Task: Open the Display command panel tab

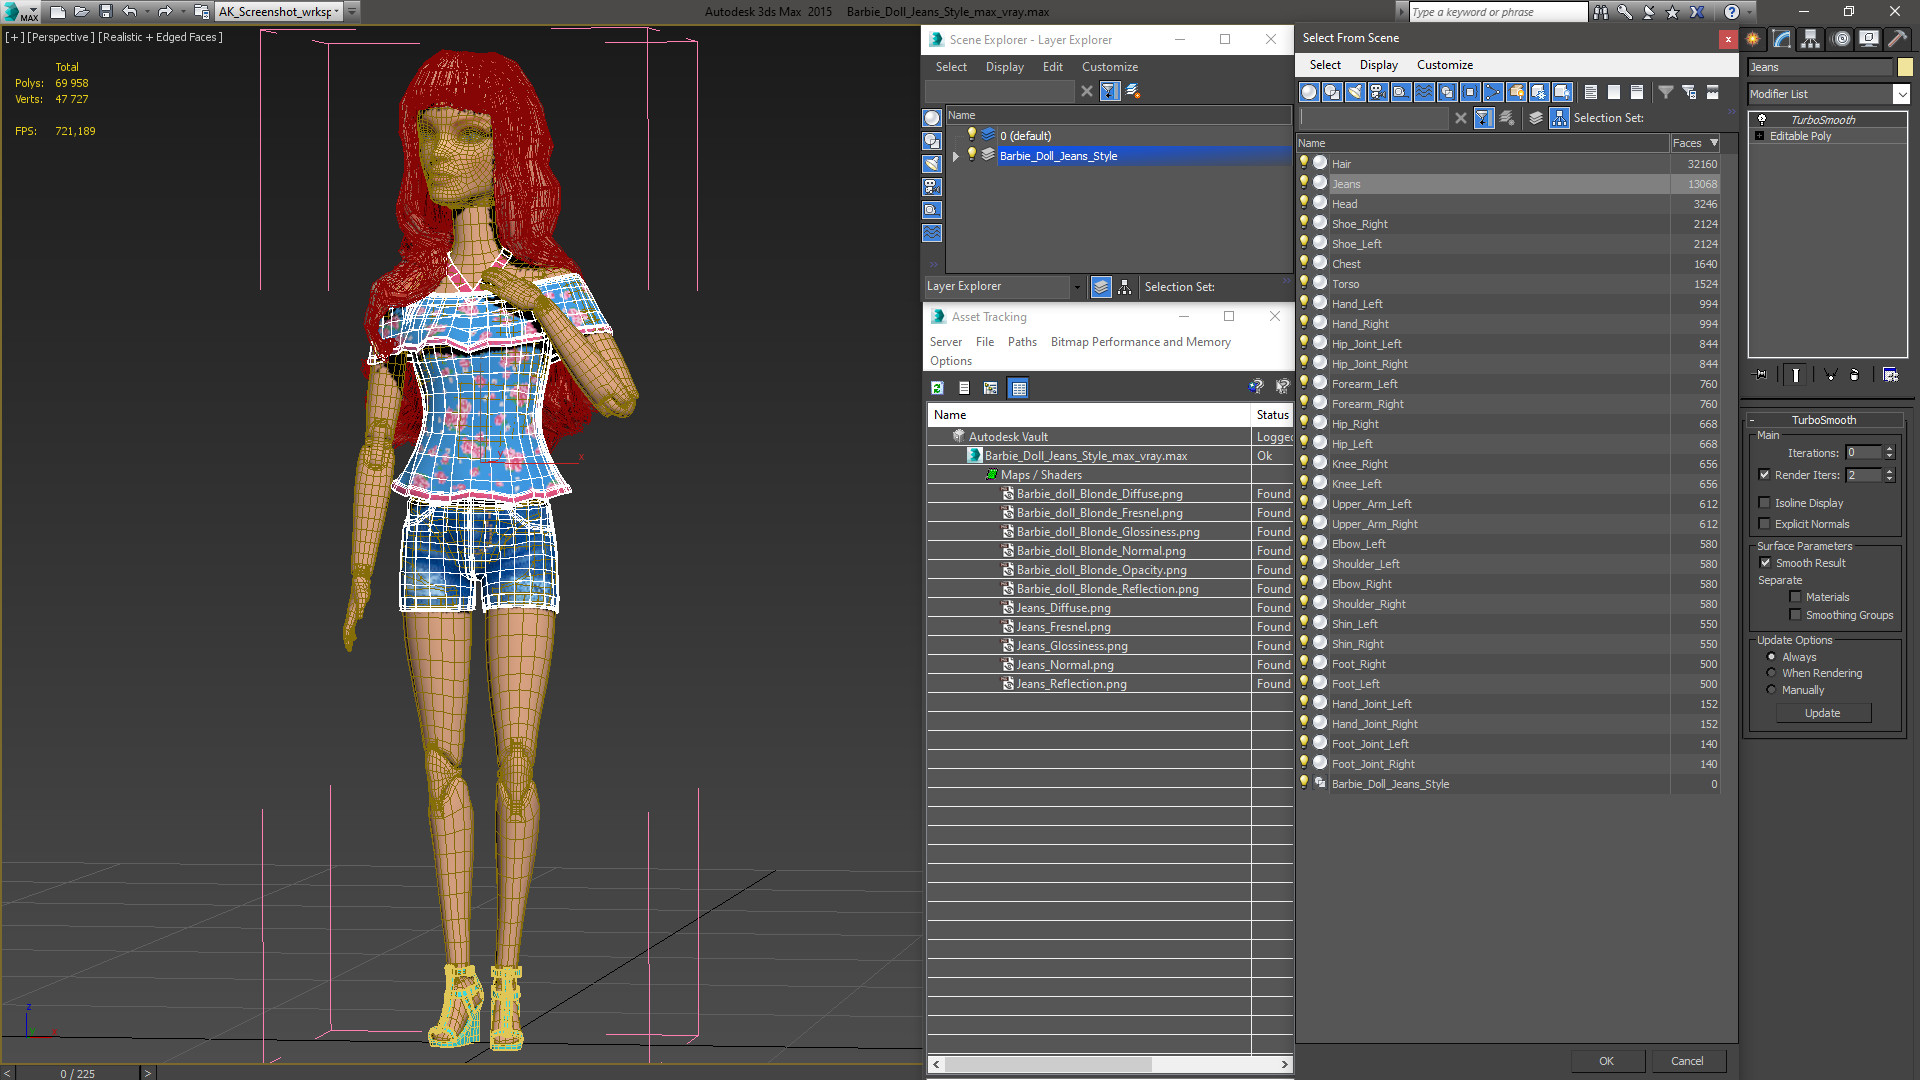Action: coord(1869,39)
